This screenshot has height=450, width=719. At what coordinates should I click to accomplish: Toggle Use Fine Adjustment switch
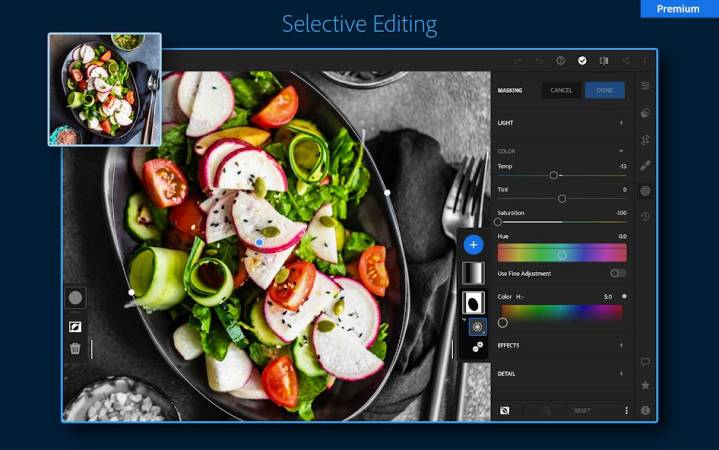click(618, 273)
